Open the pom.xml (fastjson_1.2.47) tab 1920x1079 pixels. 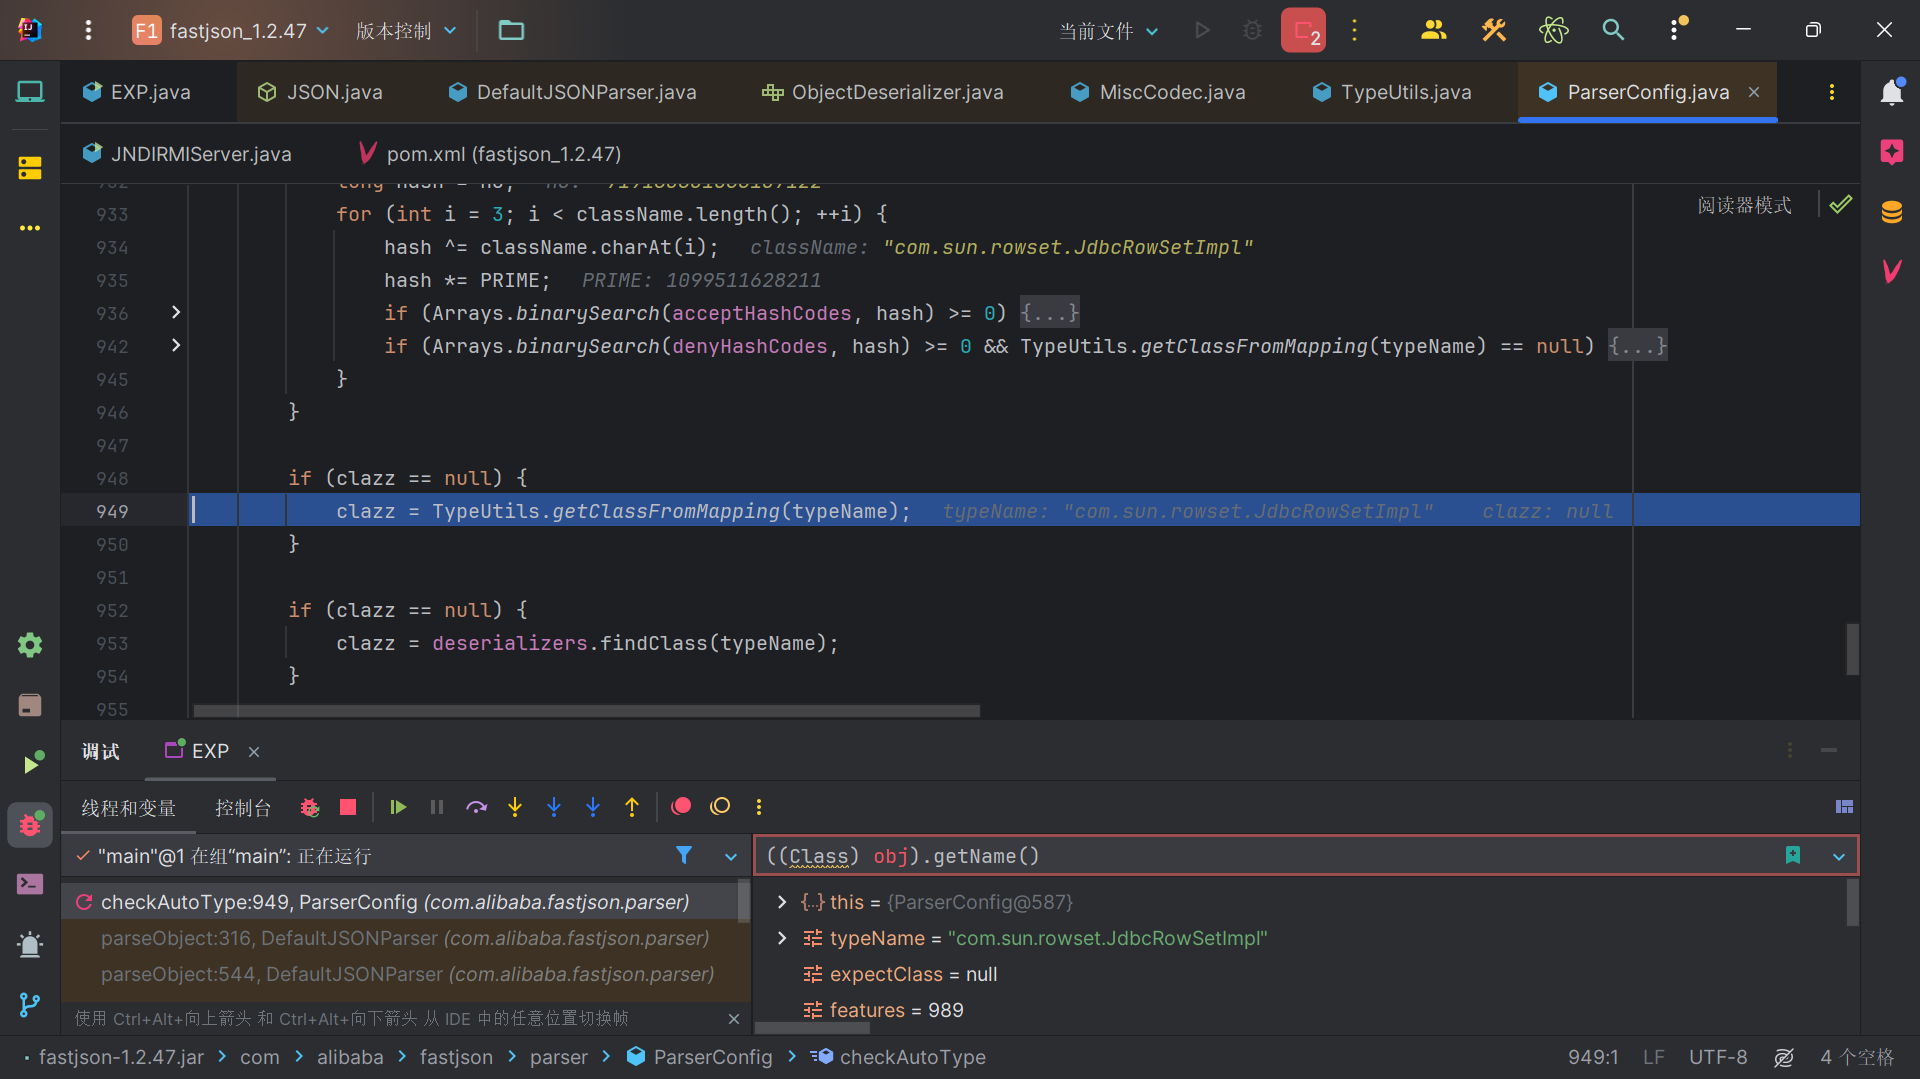490,154
